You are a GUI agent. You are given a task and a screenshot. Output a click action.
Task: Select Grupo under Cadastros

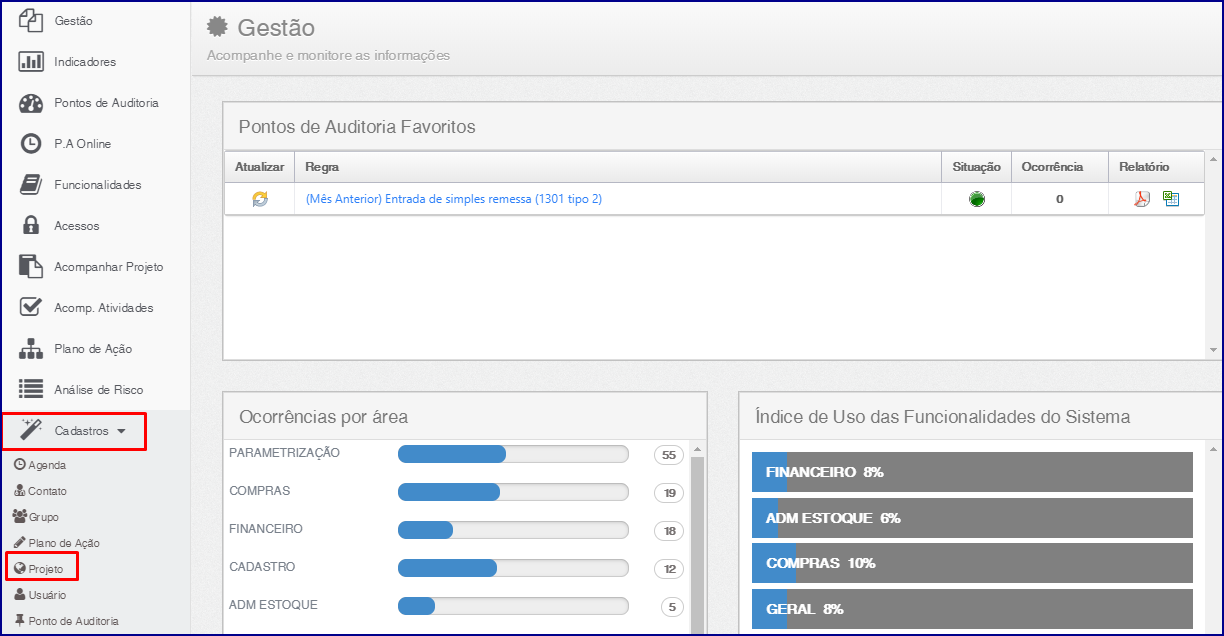click(x=44, y=517)
